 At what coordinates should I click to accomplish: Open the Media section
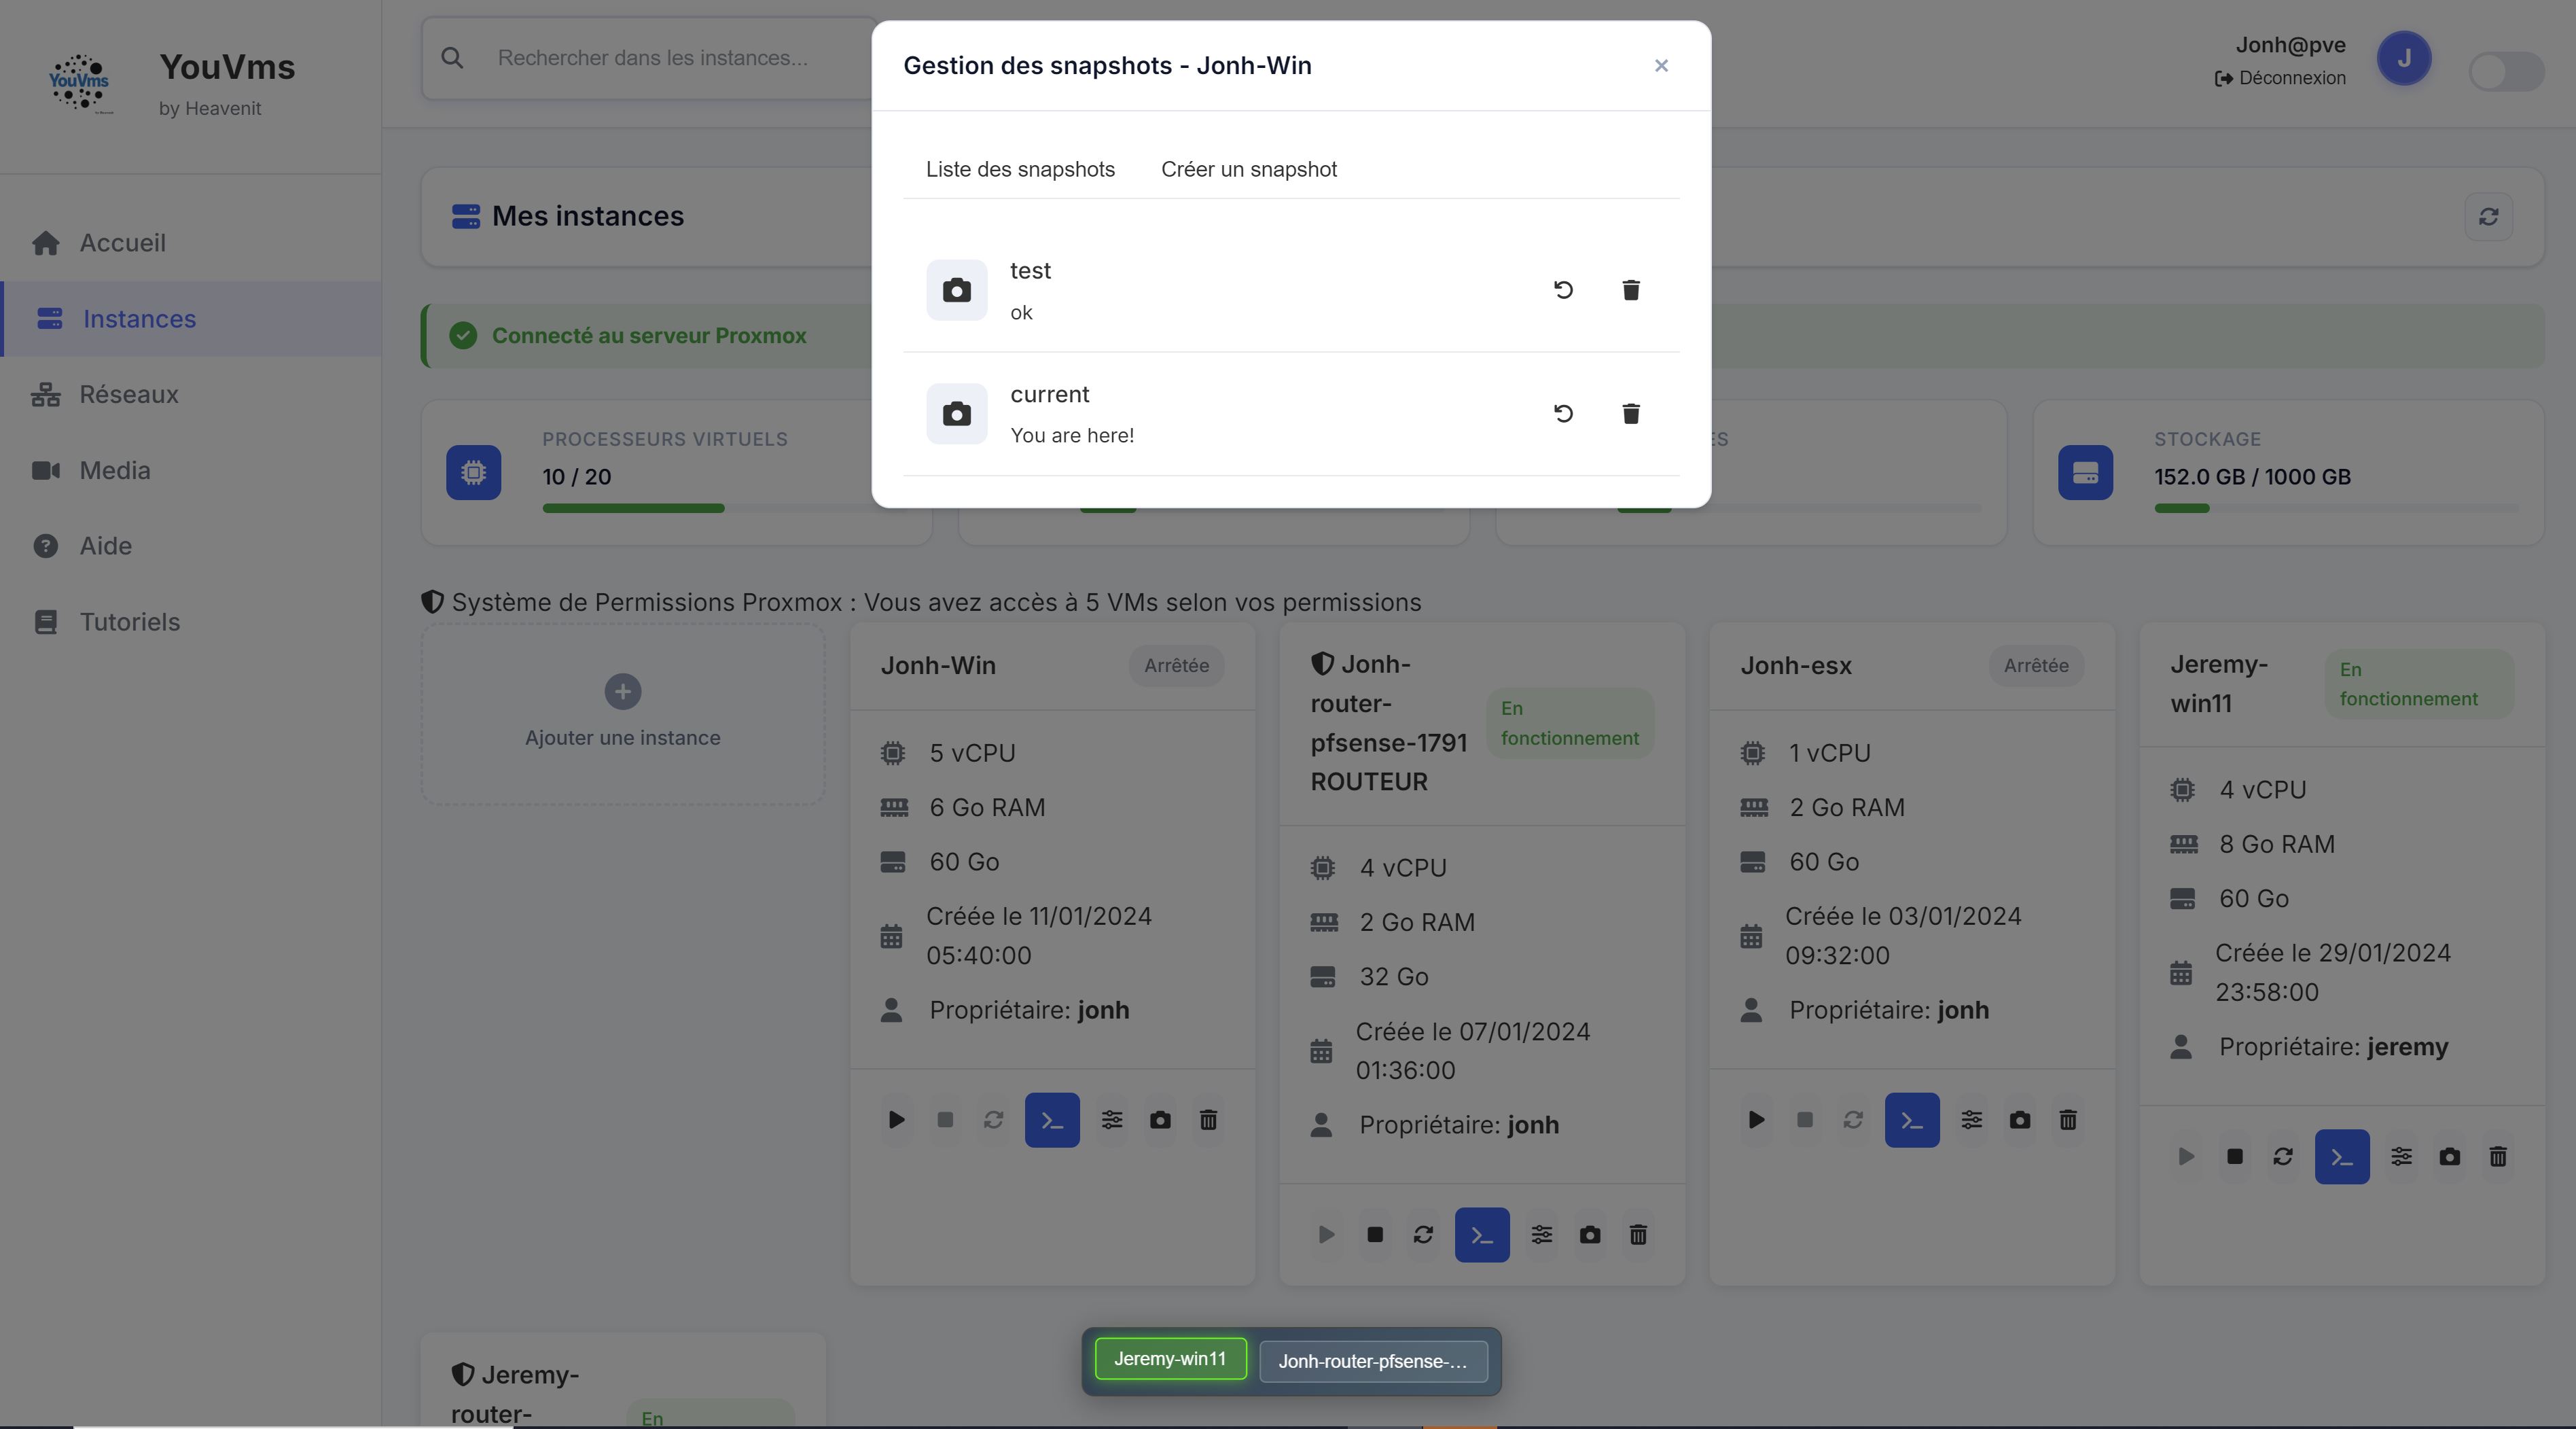pos(190,470)
